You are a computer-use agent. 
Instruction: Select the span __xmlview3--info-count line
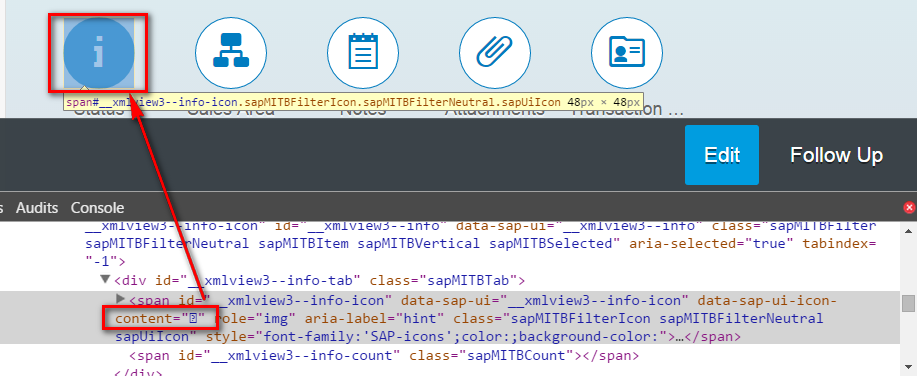384,356
